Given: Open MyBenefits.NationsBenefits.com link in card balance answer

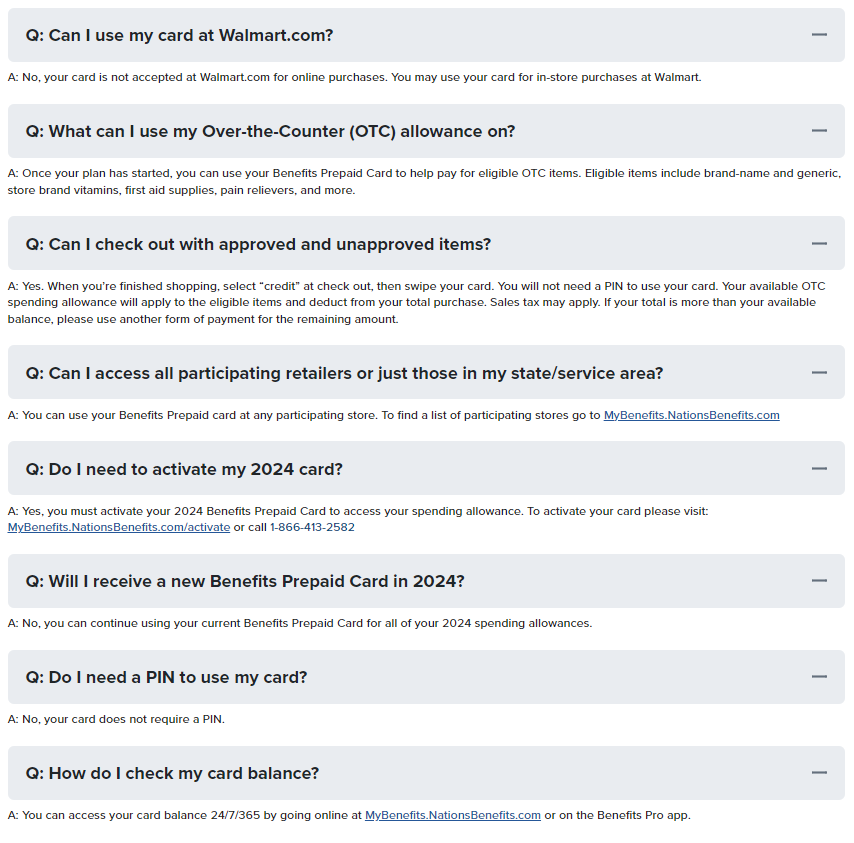Looking at the screenshot, I should (453, 815).
